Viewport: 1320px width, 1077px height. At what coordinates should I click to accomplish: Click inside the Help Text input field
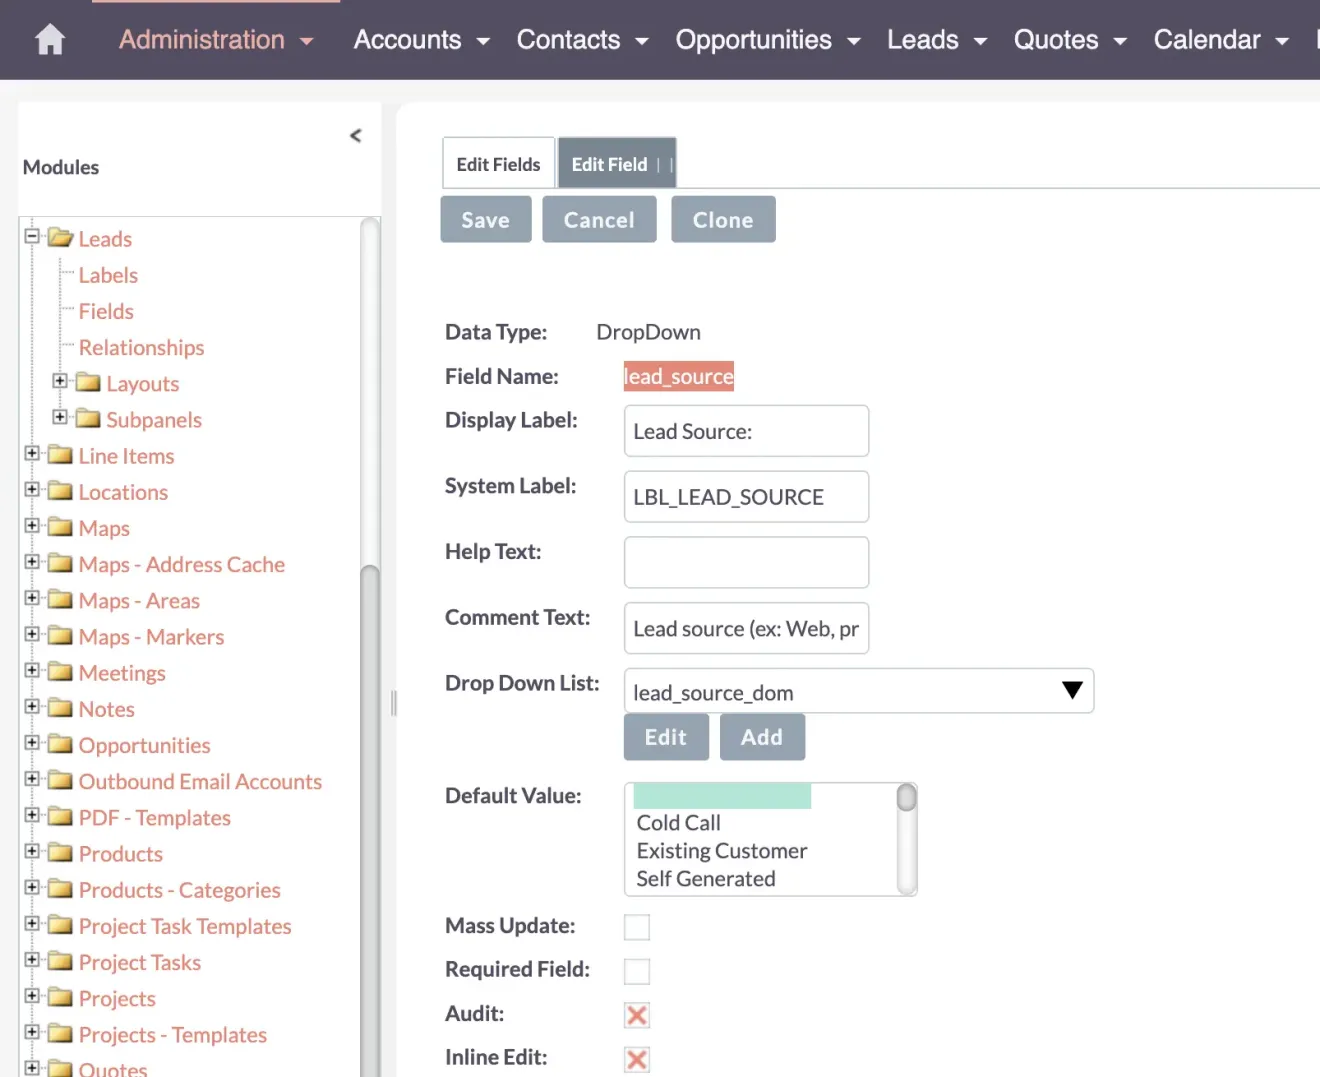pos(745,562)
